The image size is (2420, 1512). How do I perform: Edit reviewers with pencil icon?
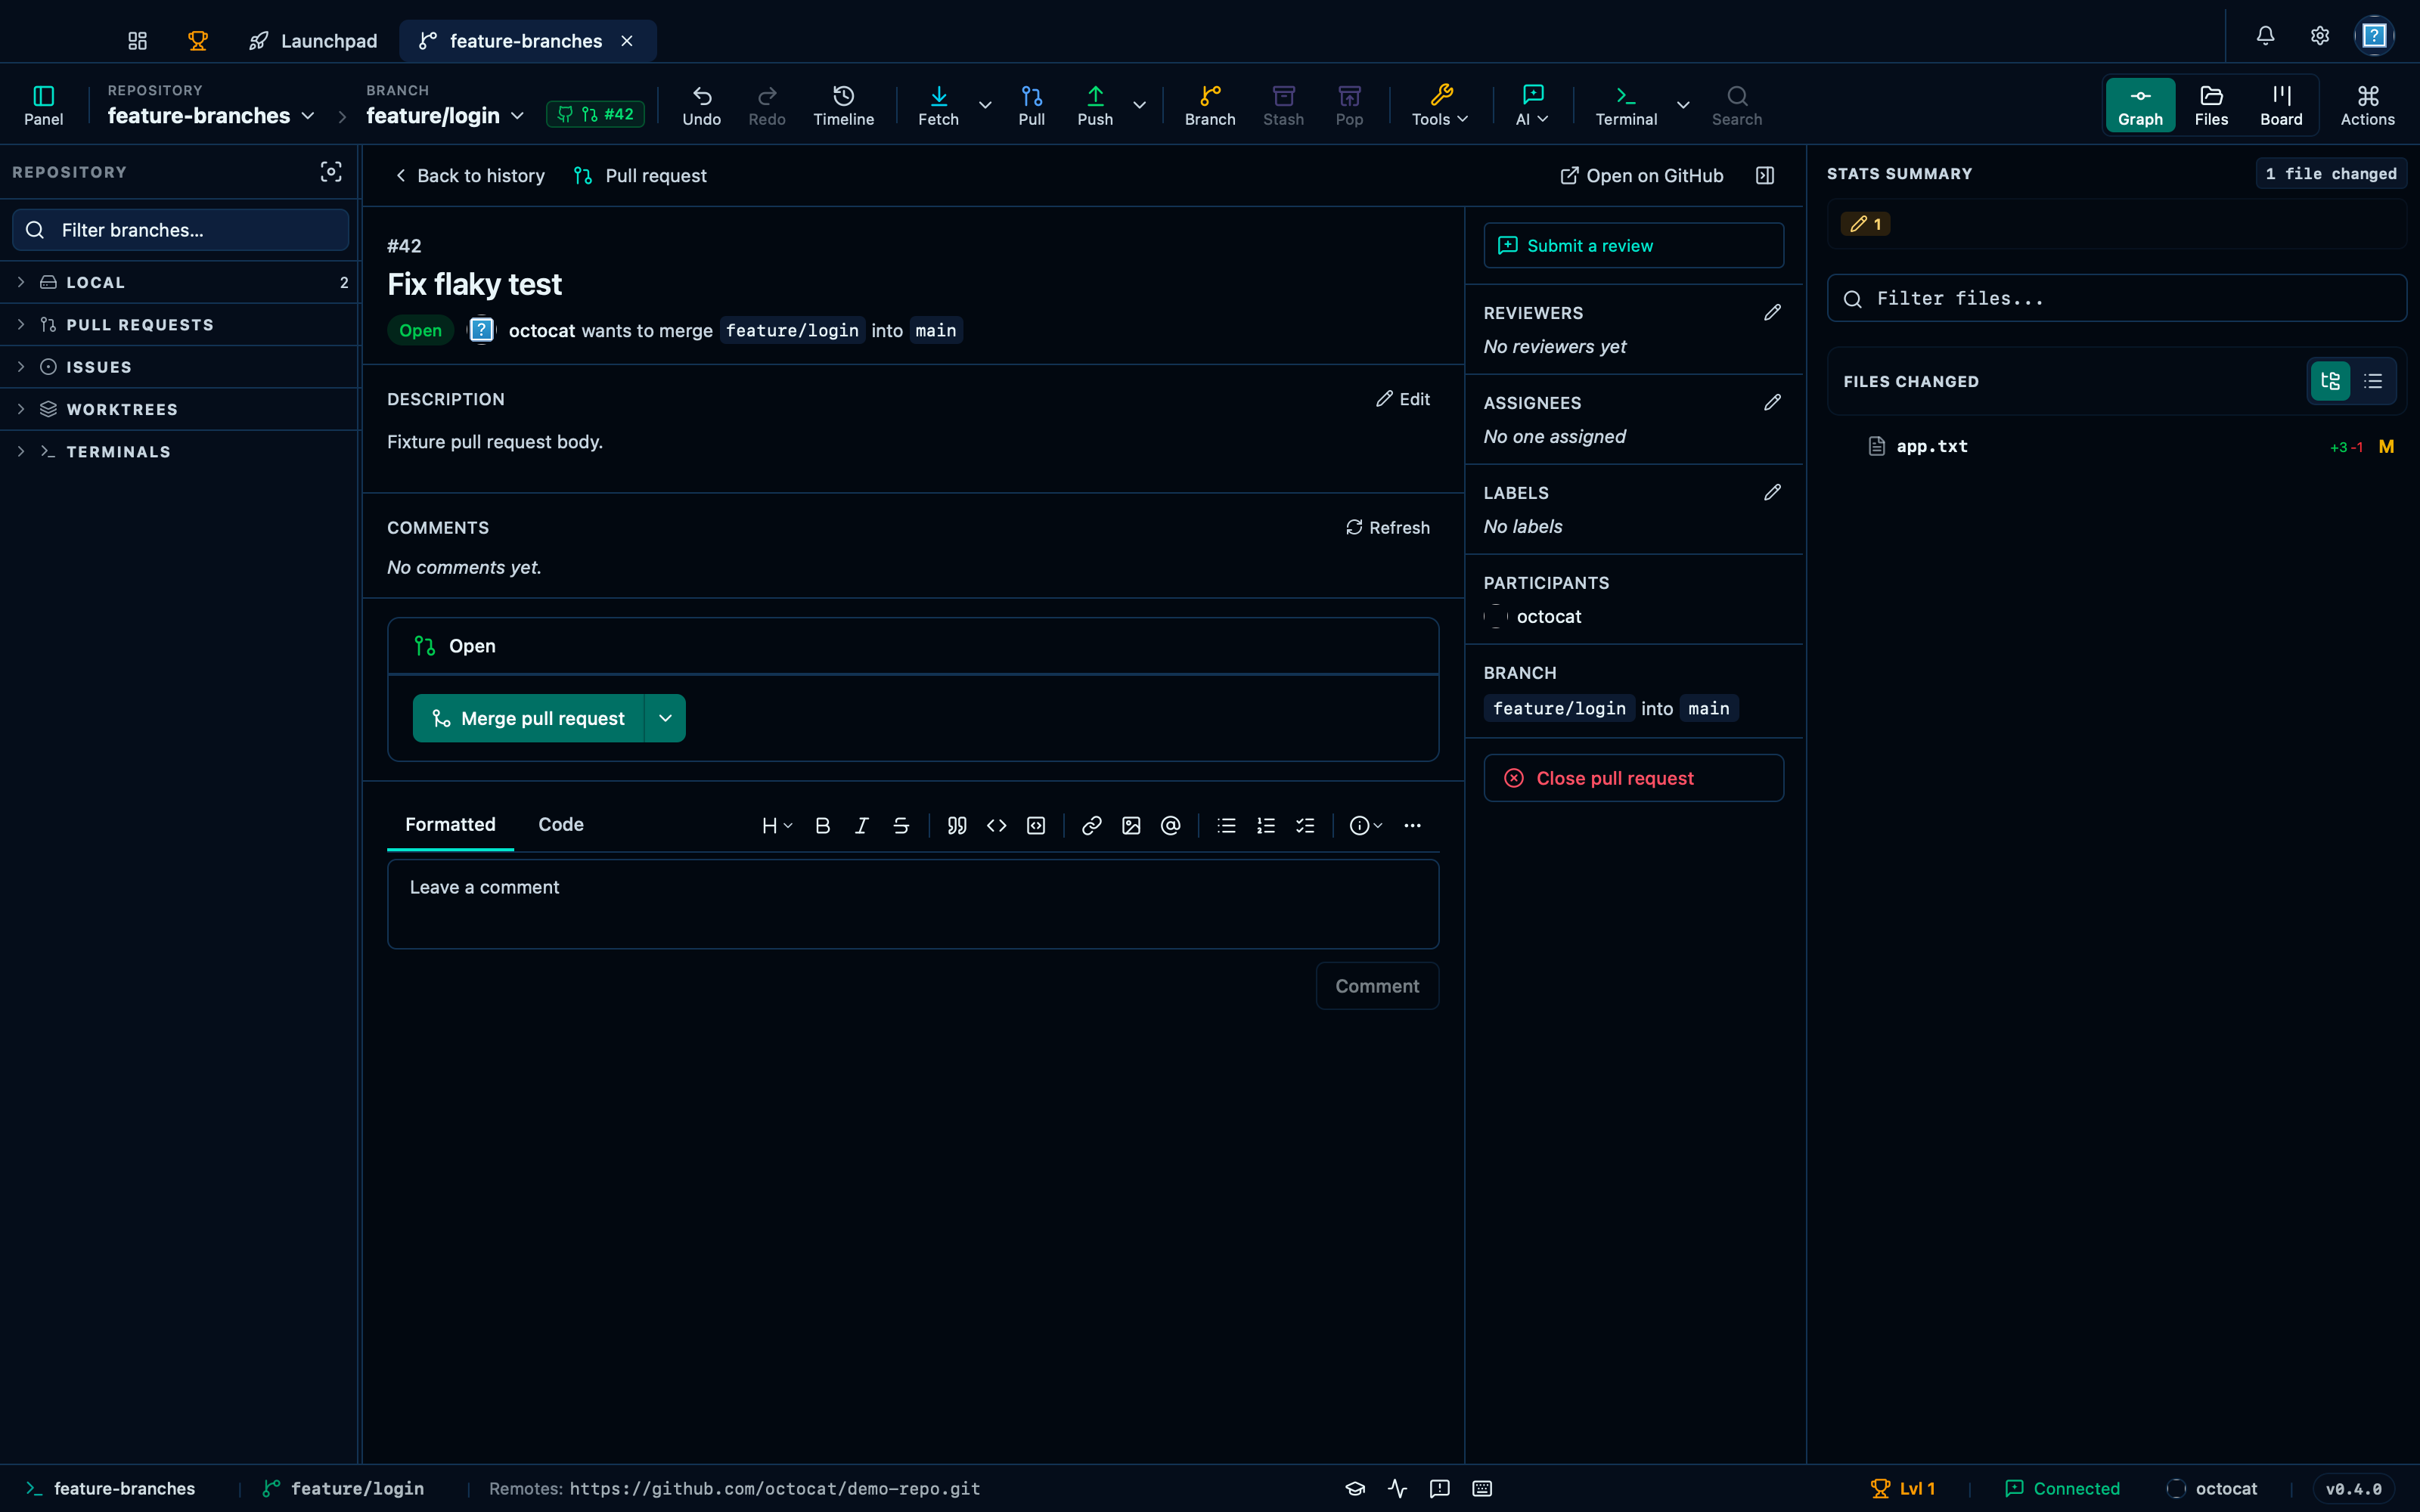click(x=1772, y=313)
